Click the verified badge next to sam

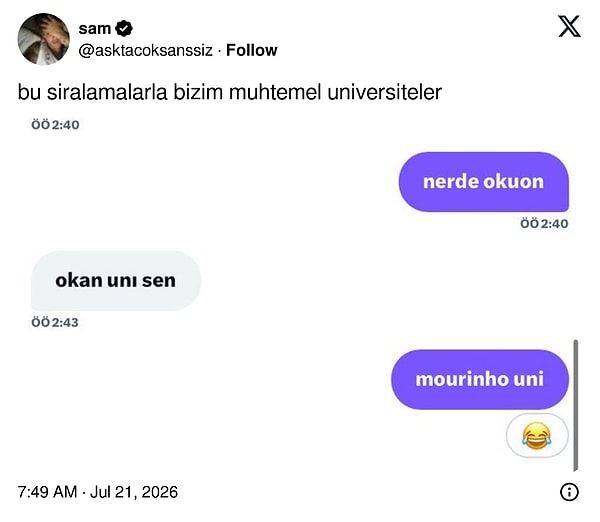pyautogui.click(x=124, y=28)
